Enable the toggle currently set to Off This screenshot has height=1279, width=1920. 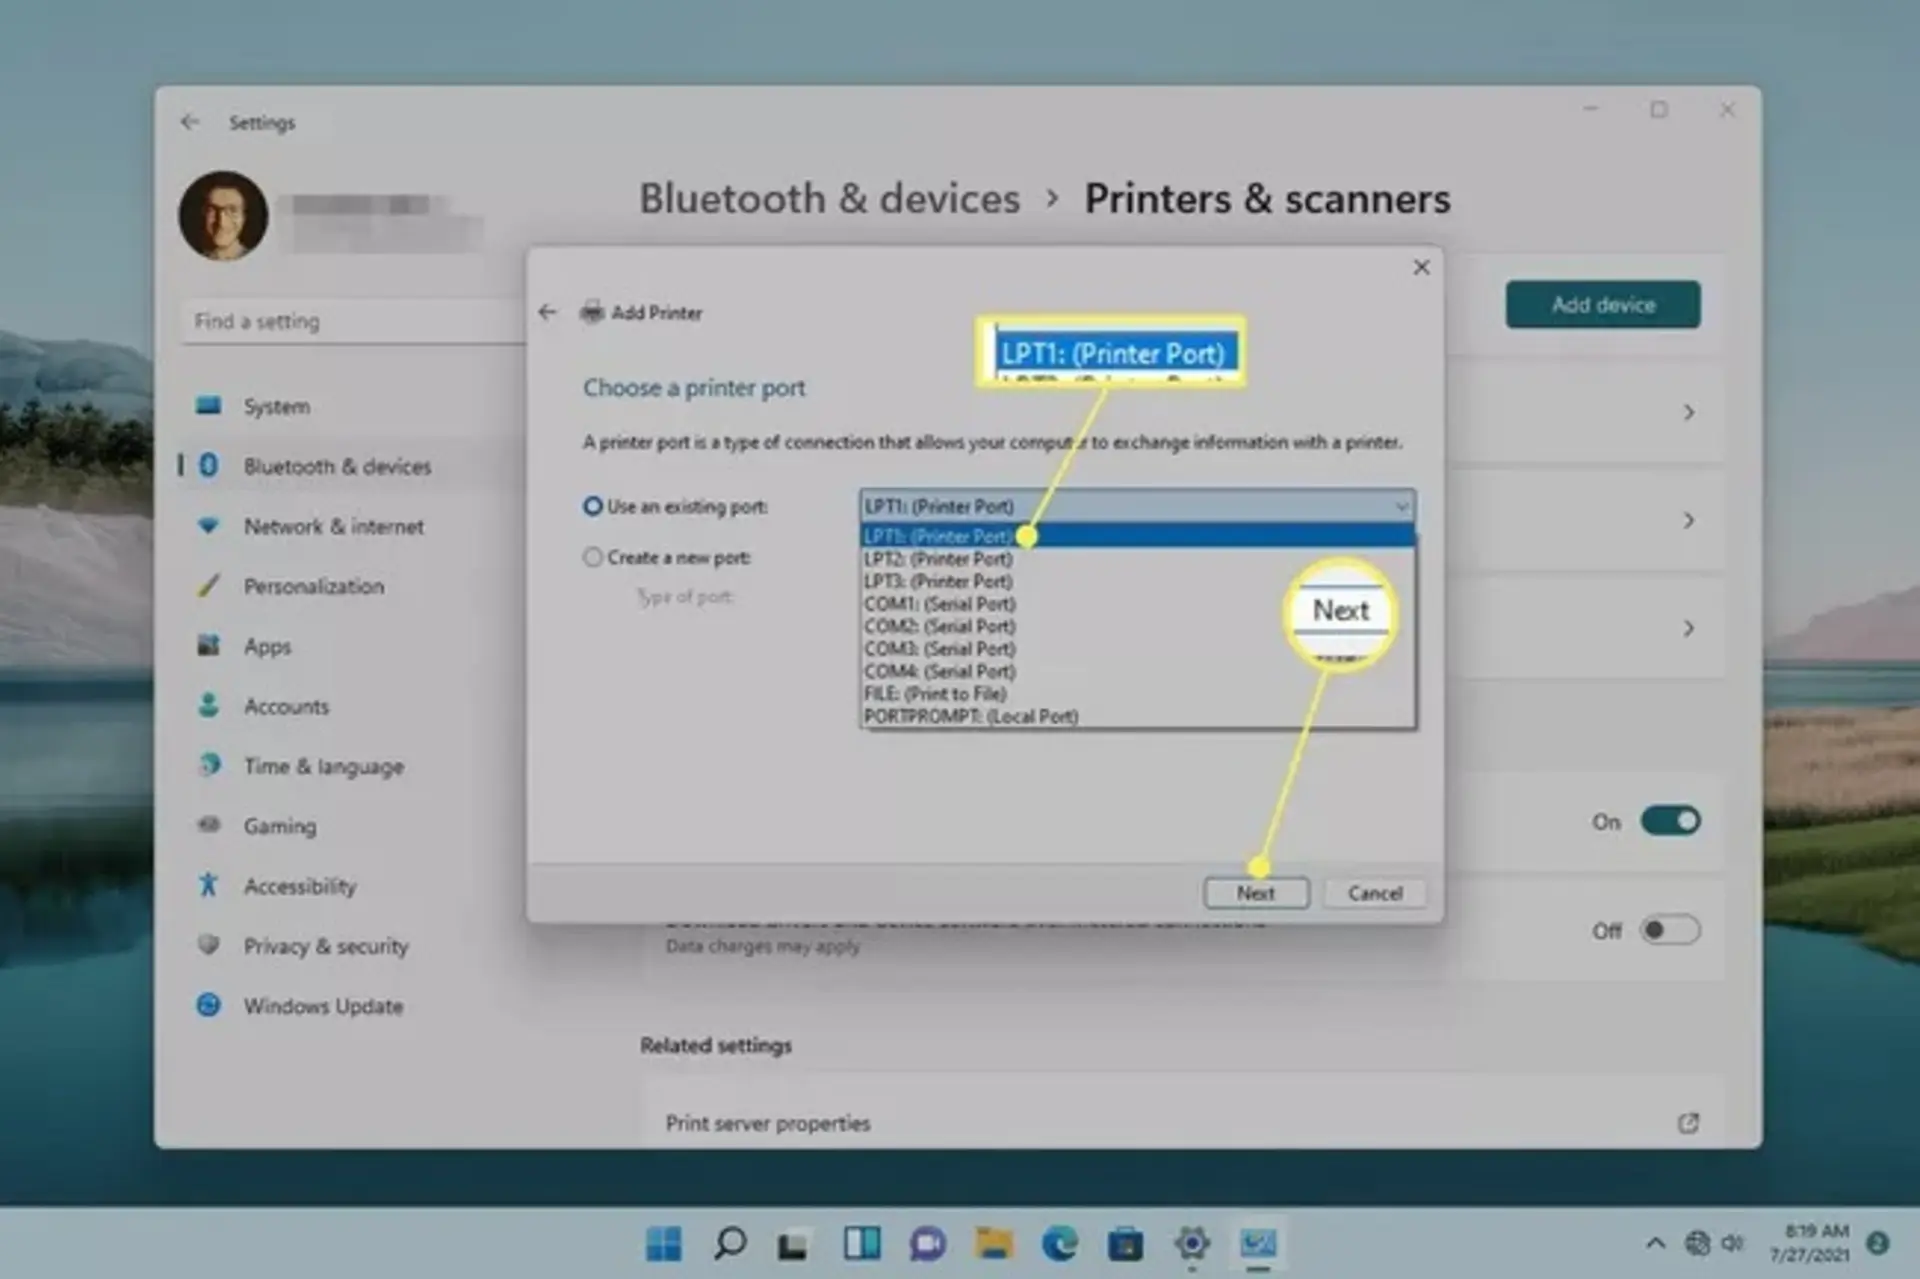[x=1670, y=930]
